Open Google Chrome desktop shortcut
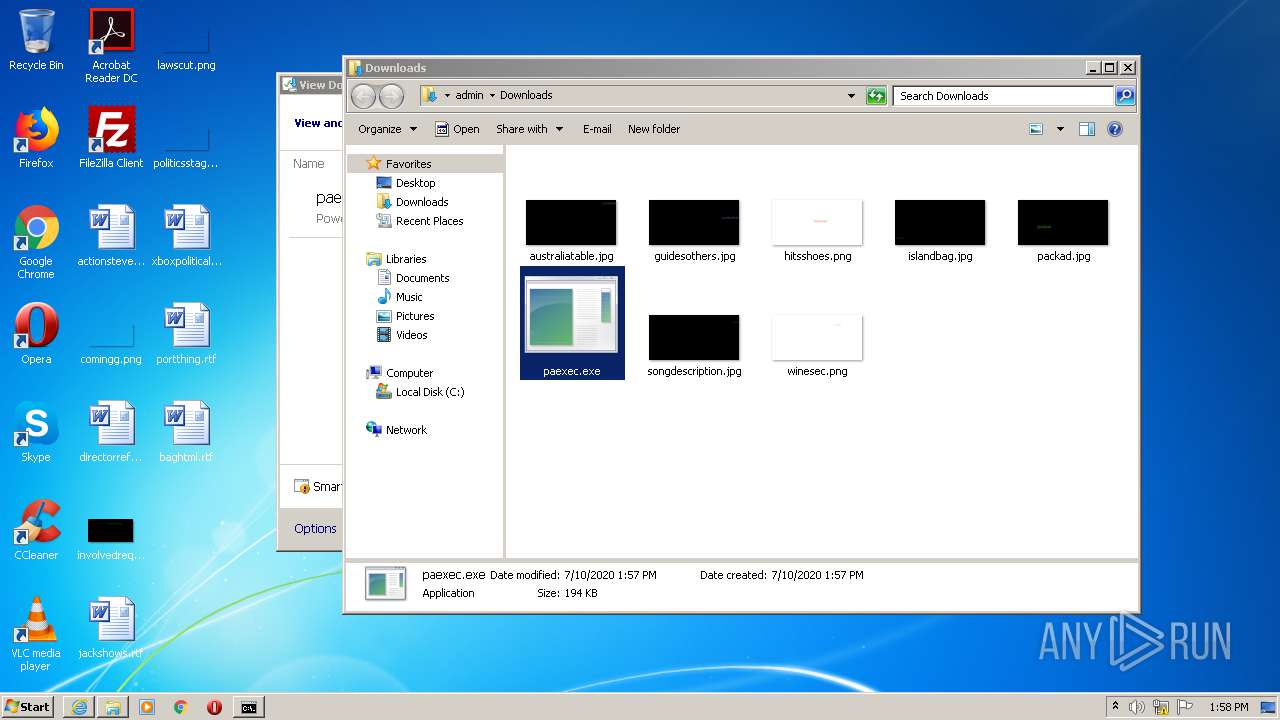The width and height of the screenshot is (1280, 720). (36, 242)
